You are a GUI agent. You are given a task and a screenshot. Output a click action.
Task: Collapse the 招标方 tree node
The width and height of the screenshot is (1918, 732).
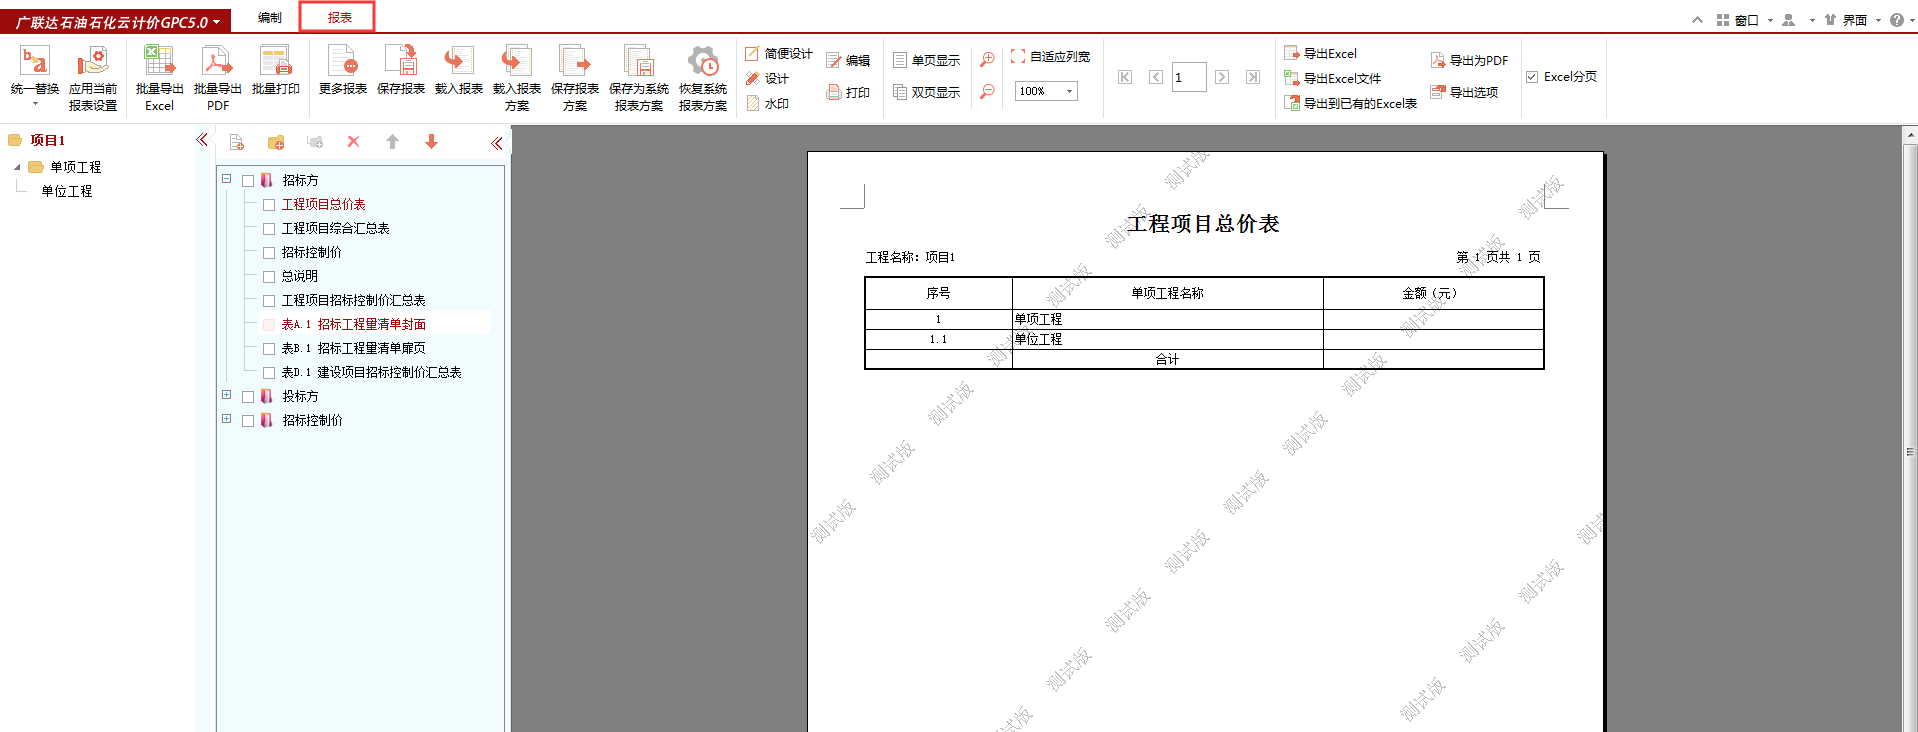tap(227, 179)
